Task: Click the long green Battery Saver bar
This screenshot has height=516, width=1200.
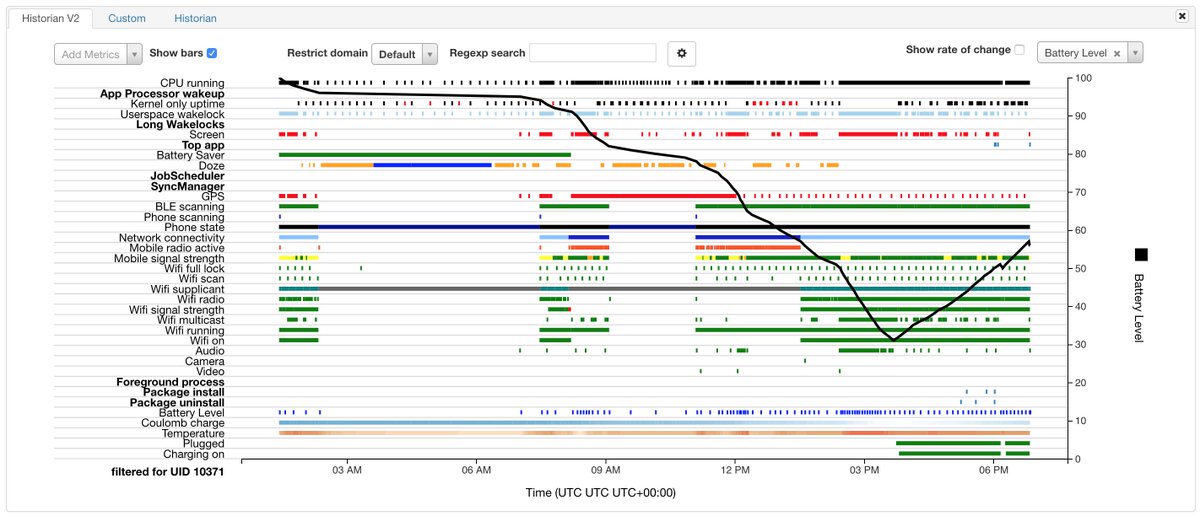Action: 425,155
